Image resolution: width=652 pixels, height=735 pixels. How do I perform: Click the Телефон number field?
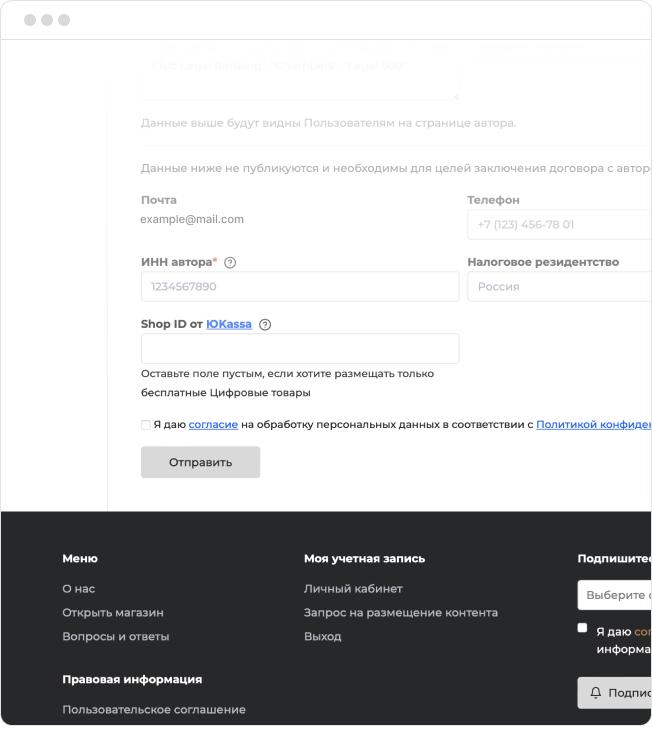click(558, 225)
